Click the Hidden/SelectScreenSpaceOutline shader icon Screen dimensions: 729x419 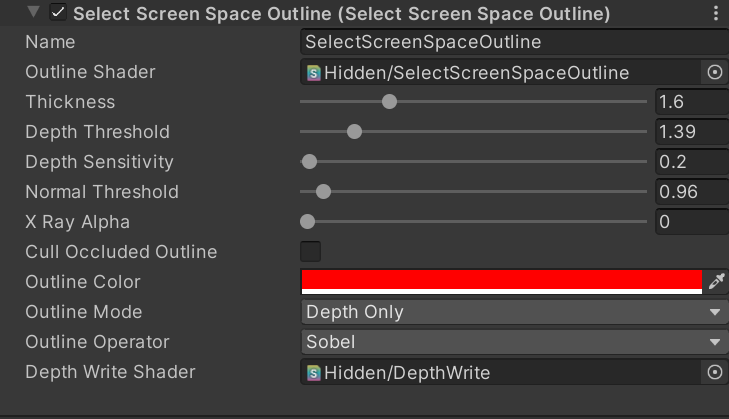click(x=314, y=72)
